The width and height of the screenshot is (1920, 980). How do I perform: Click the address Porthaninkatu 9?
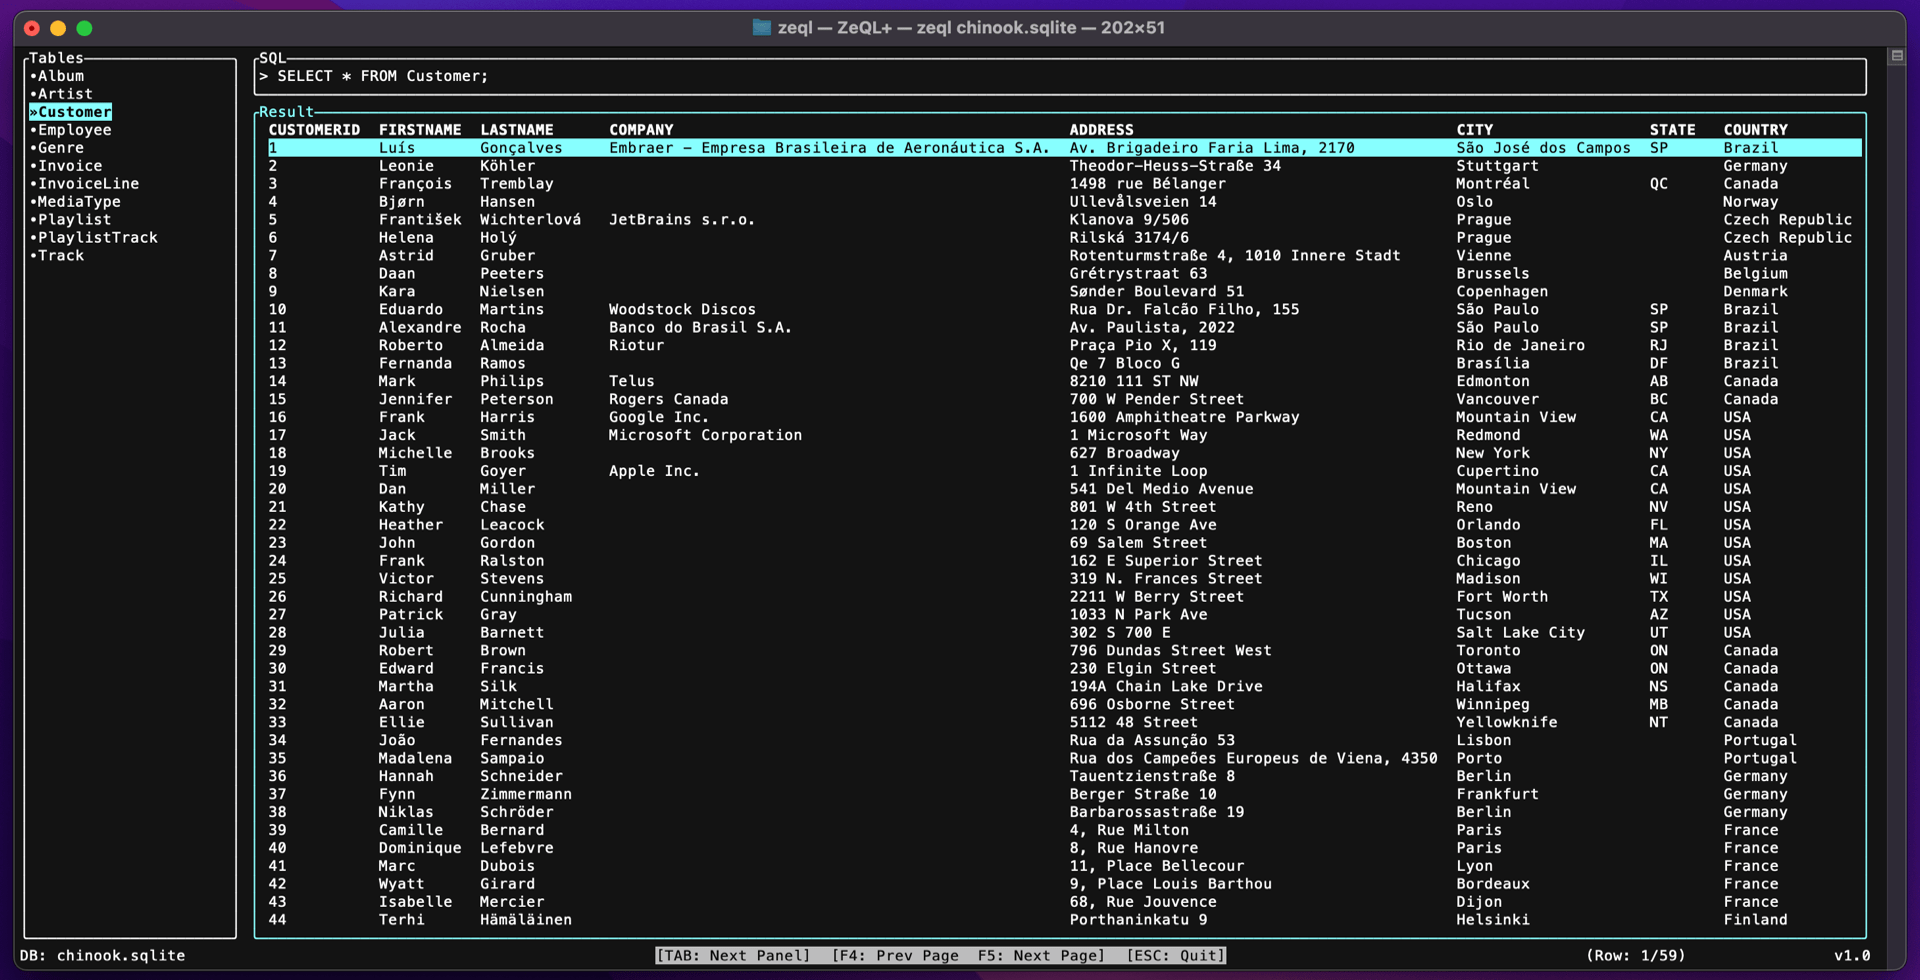(1138, 920)
